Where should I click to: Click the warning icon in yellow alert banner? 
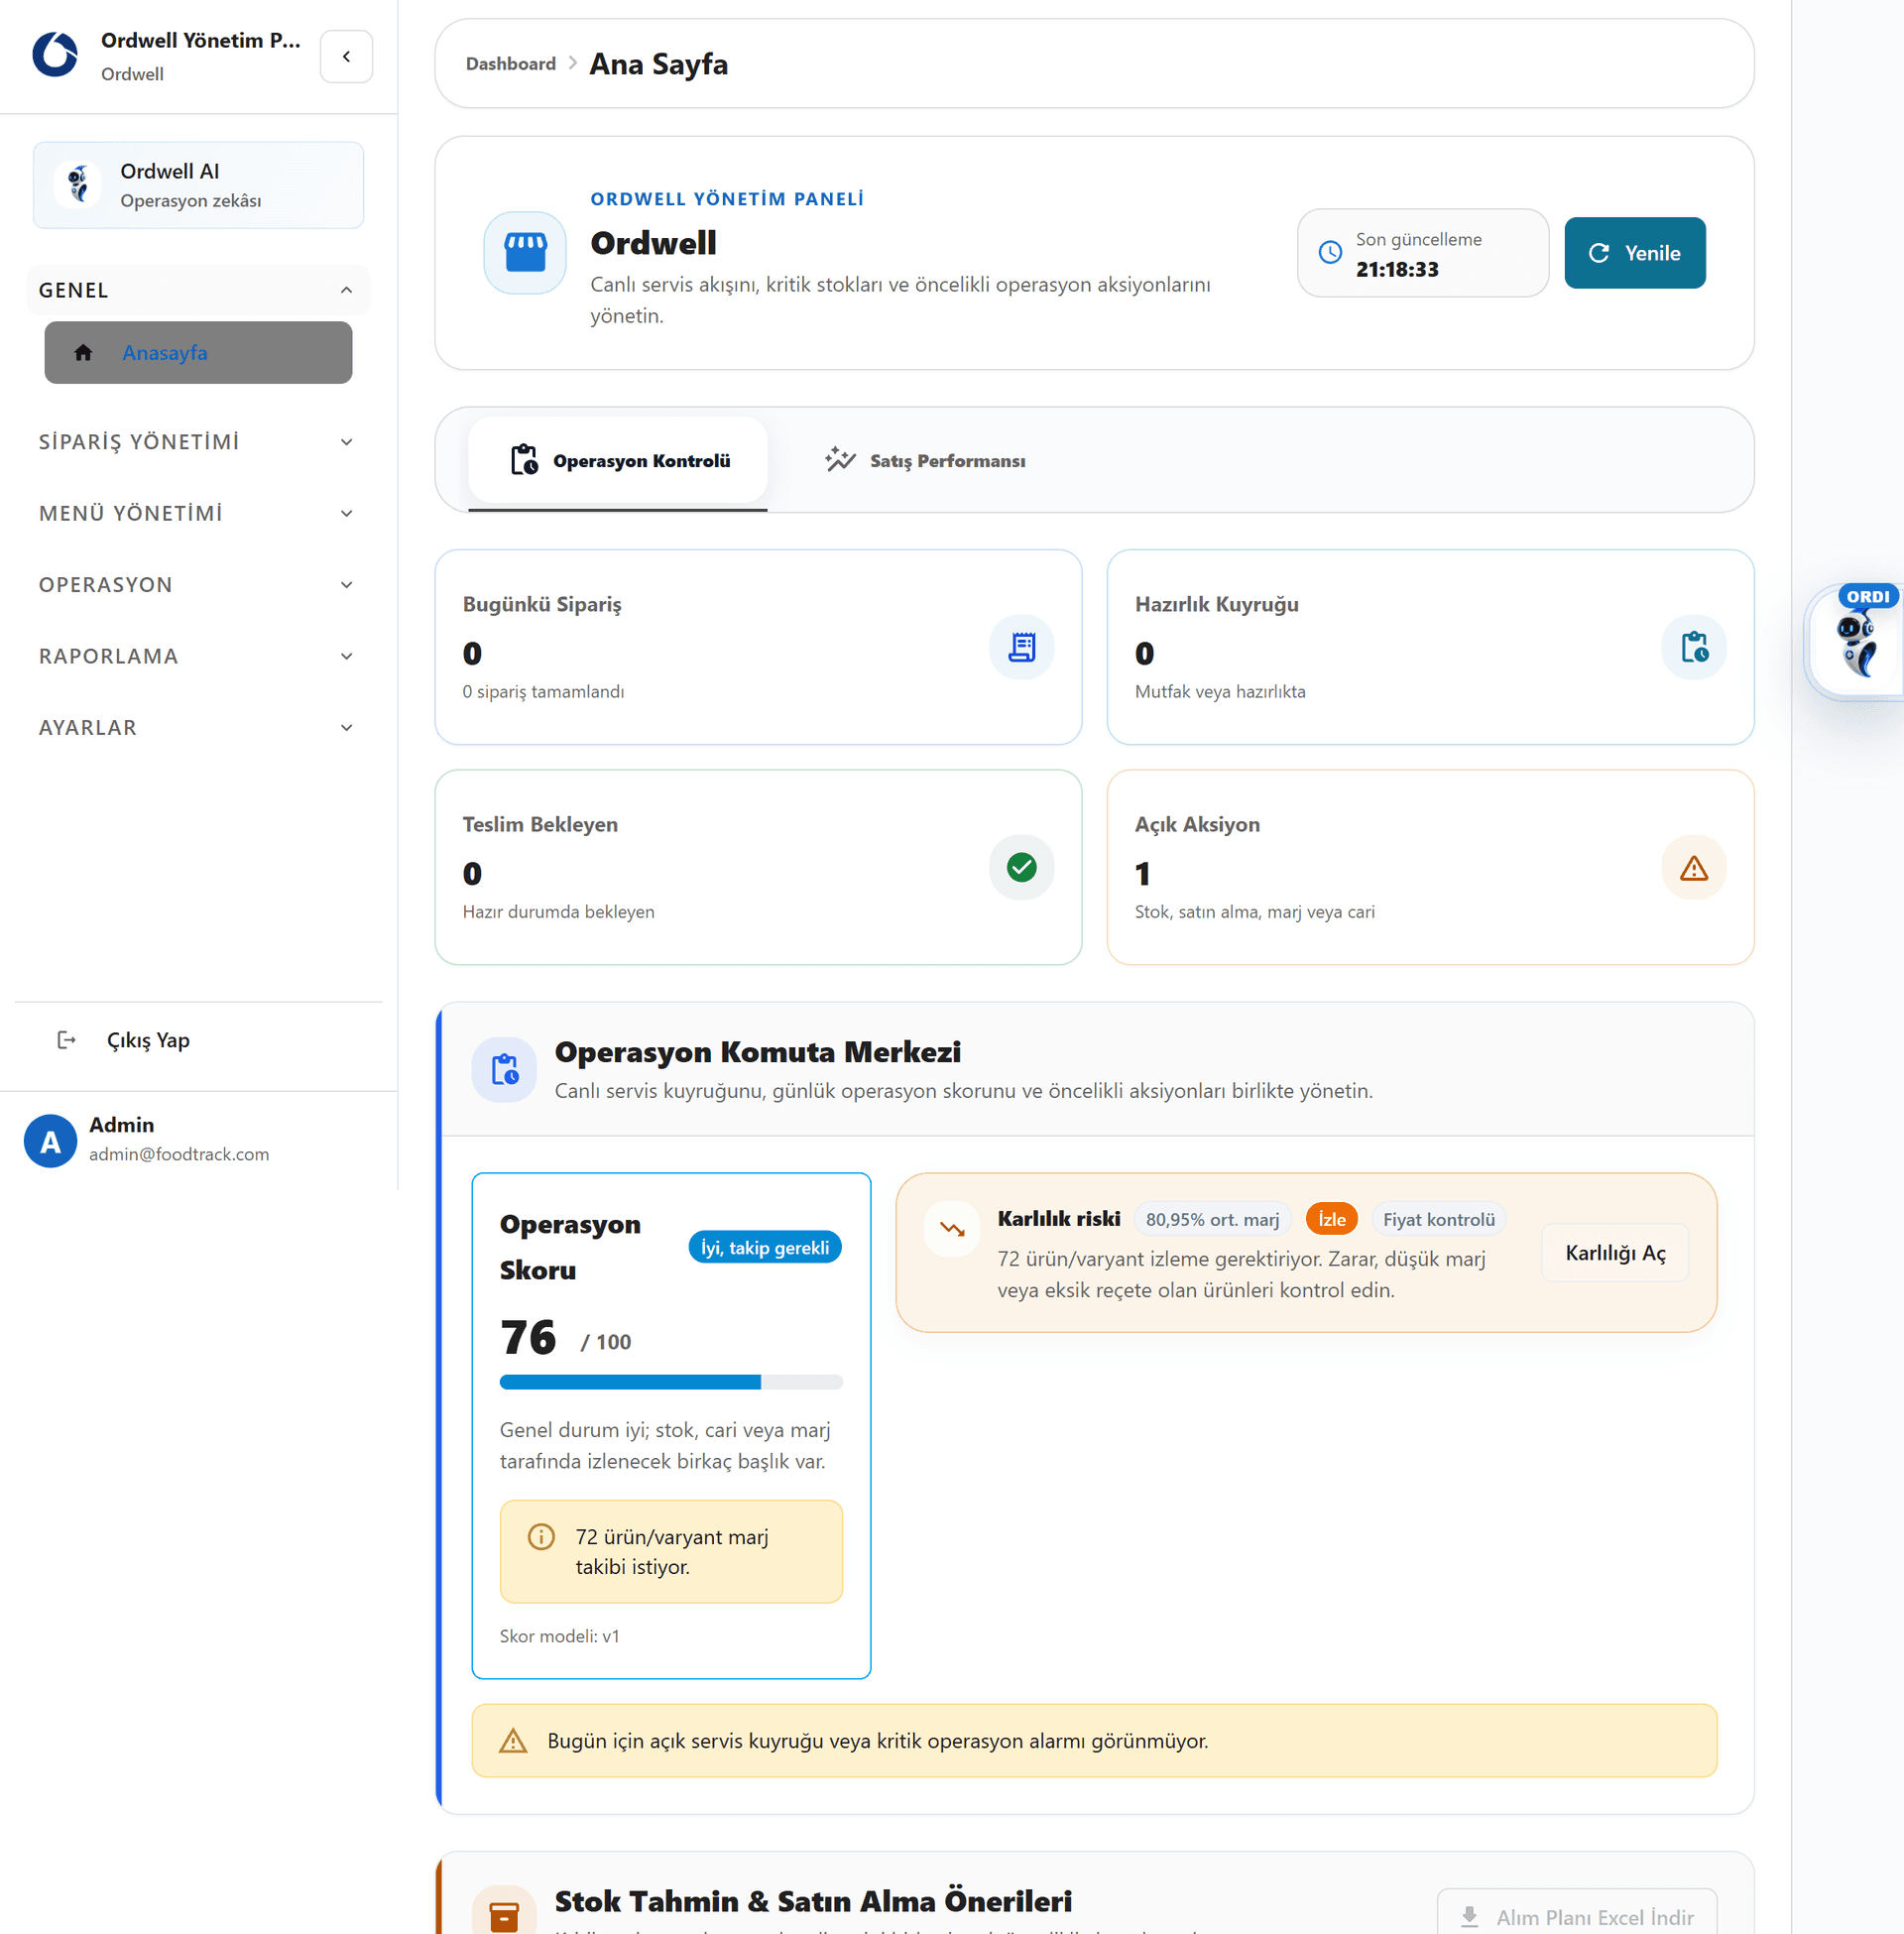pos(513,1740)
